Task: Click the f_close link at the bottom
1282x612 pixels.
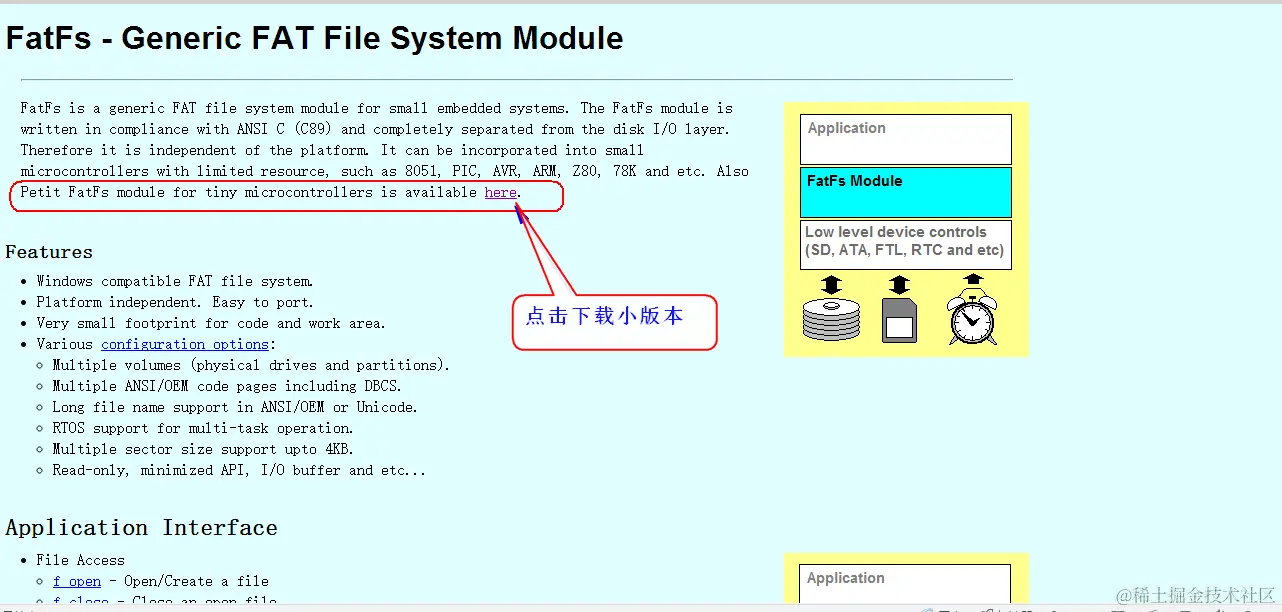Action: [80, 602]
